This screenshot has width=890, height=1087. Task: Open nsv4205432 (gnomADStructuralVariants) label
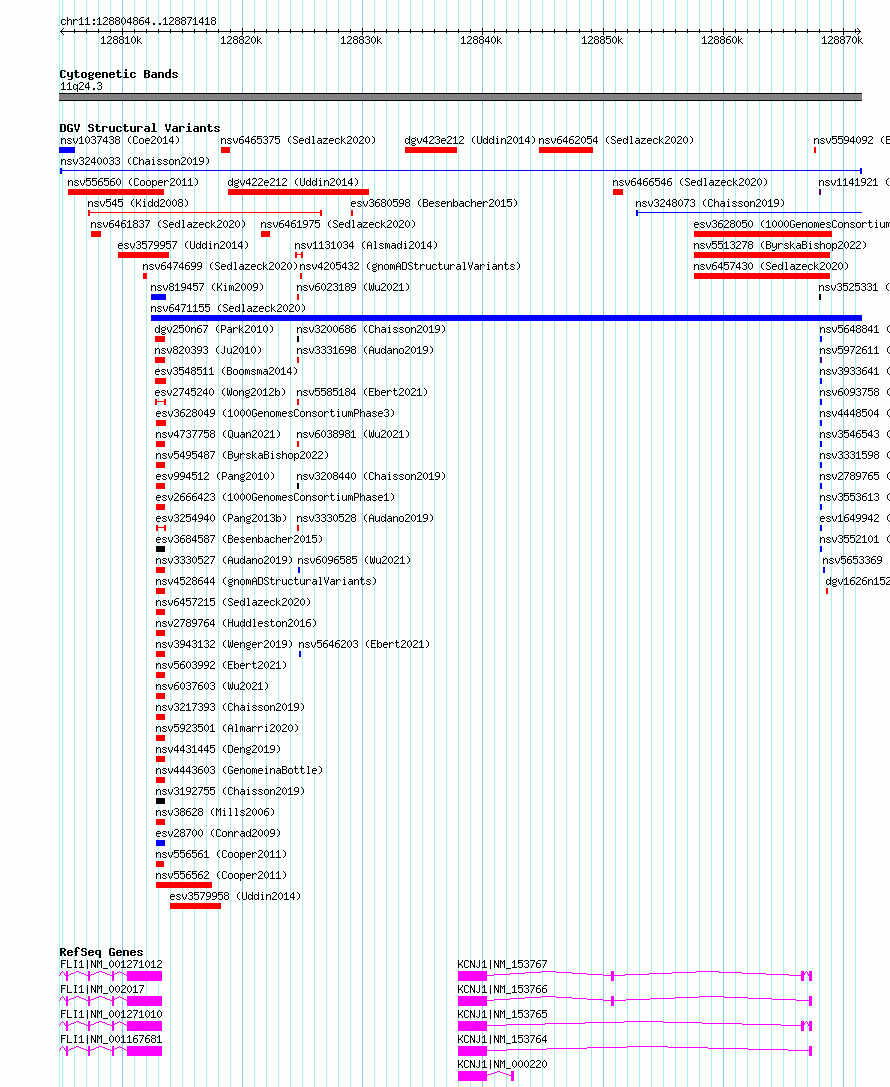[410, 266]
